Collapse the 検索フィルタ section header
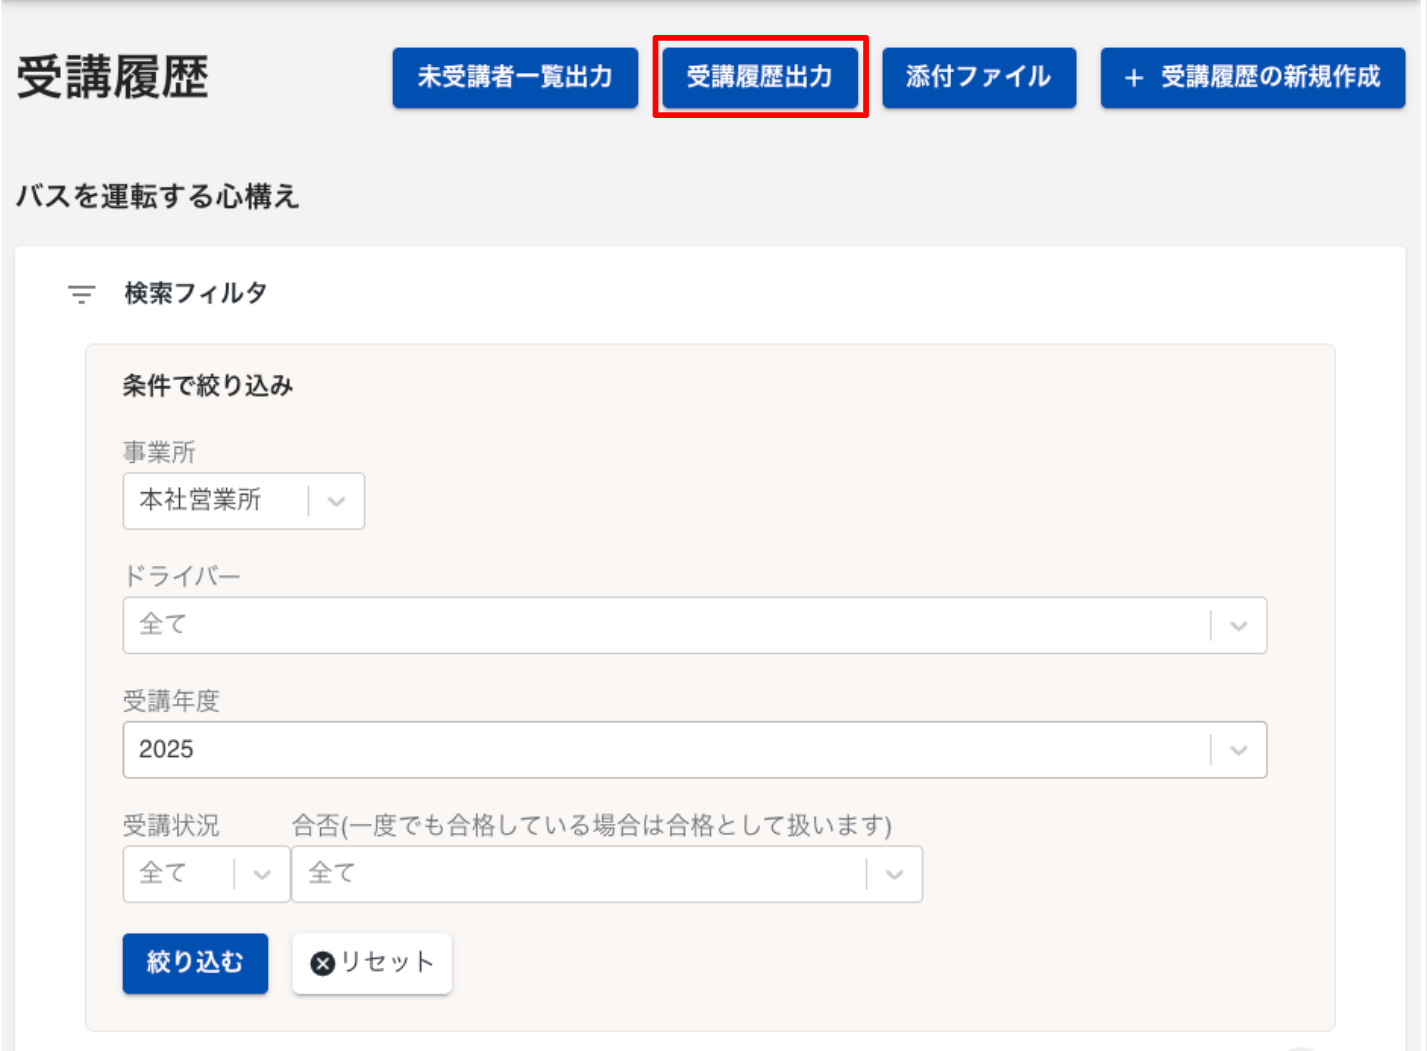The width and height of the screenshot is (1427, 1051). [195, 293]
